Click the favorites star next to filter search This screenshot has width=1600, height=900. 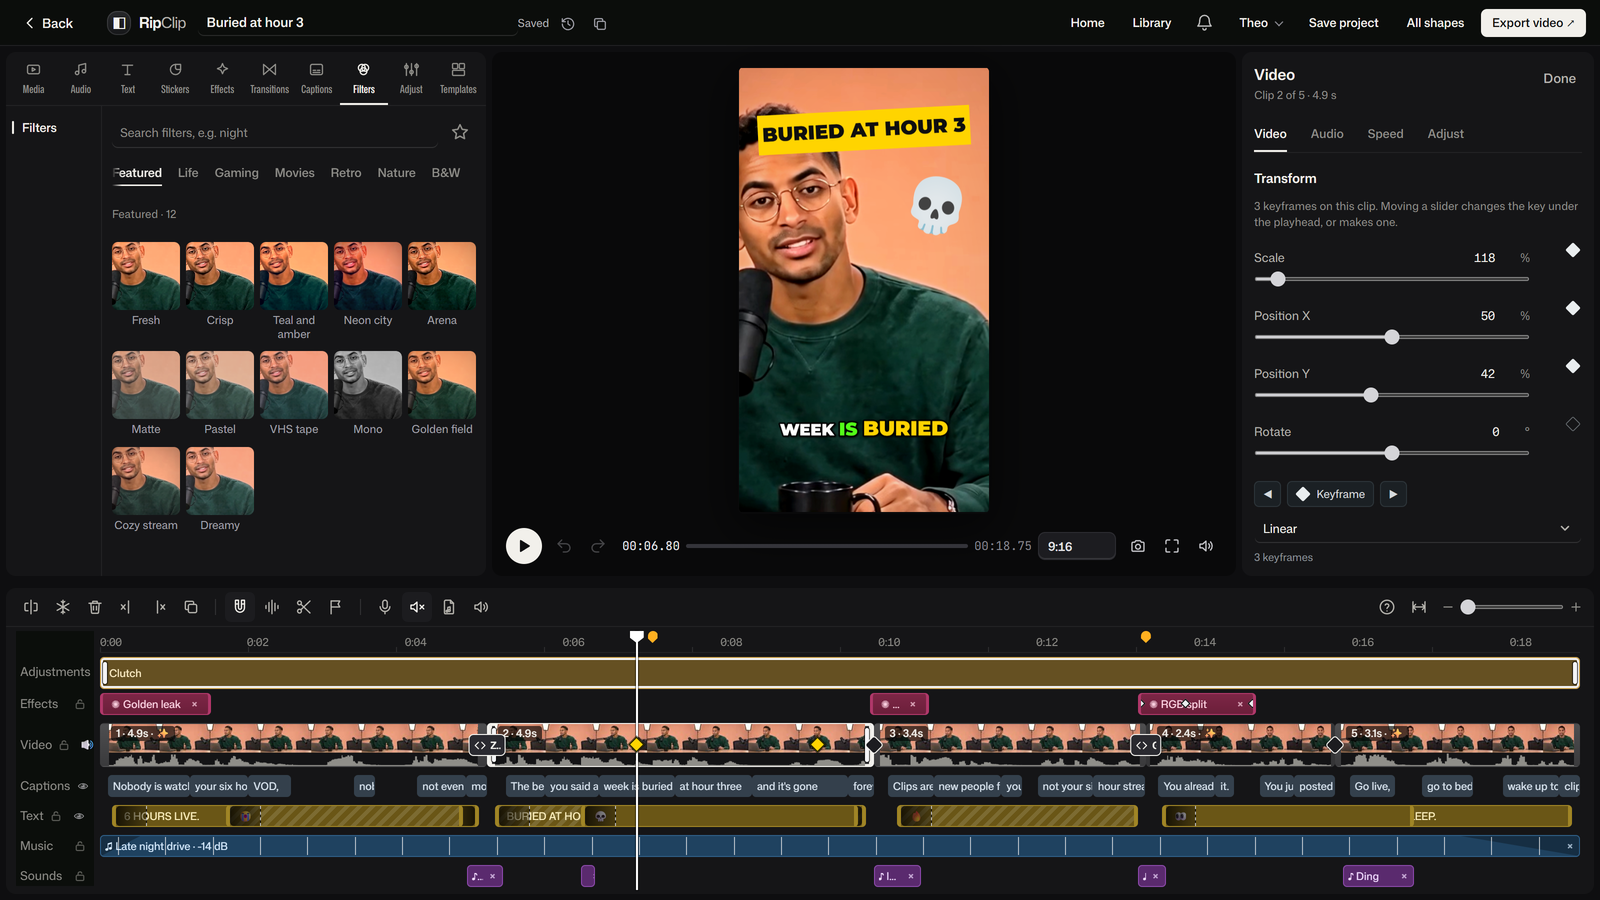(x=460, y=132)
